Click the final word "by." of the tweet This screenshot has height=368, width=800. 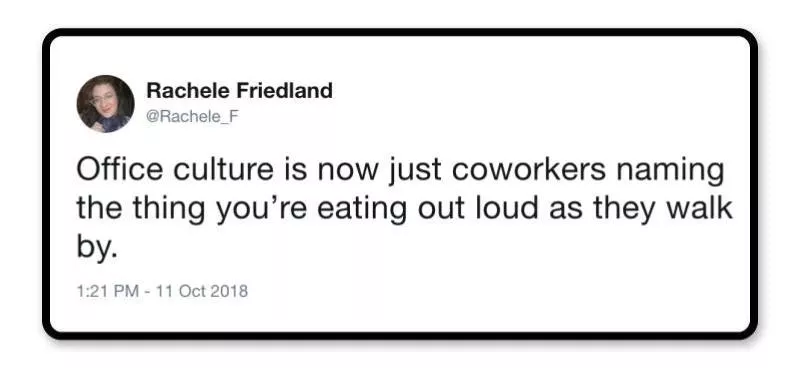[97, 250]
